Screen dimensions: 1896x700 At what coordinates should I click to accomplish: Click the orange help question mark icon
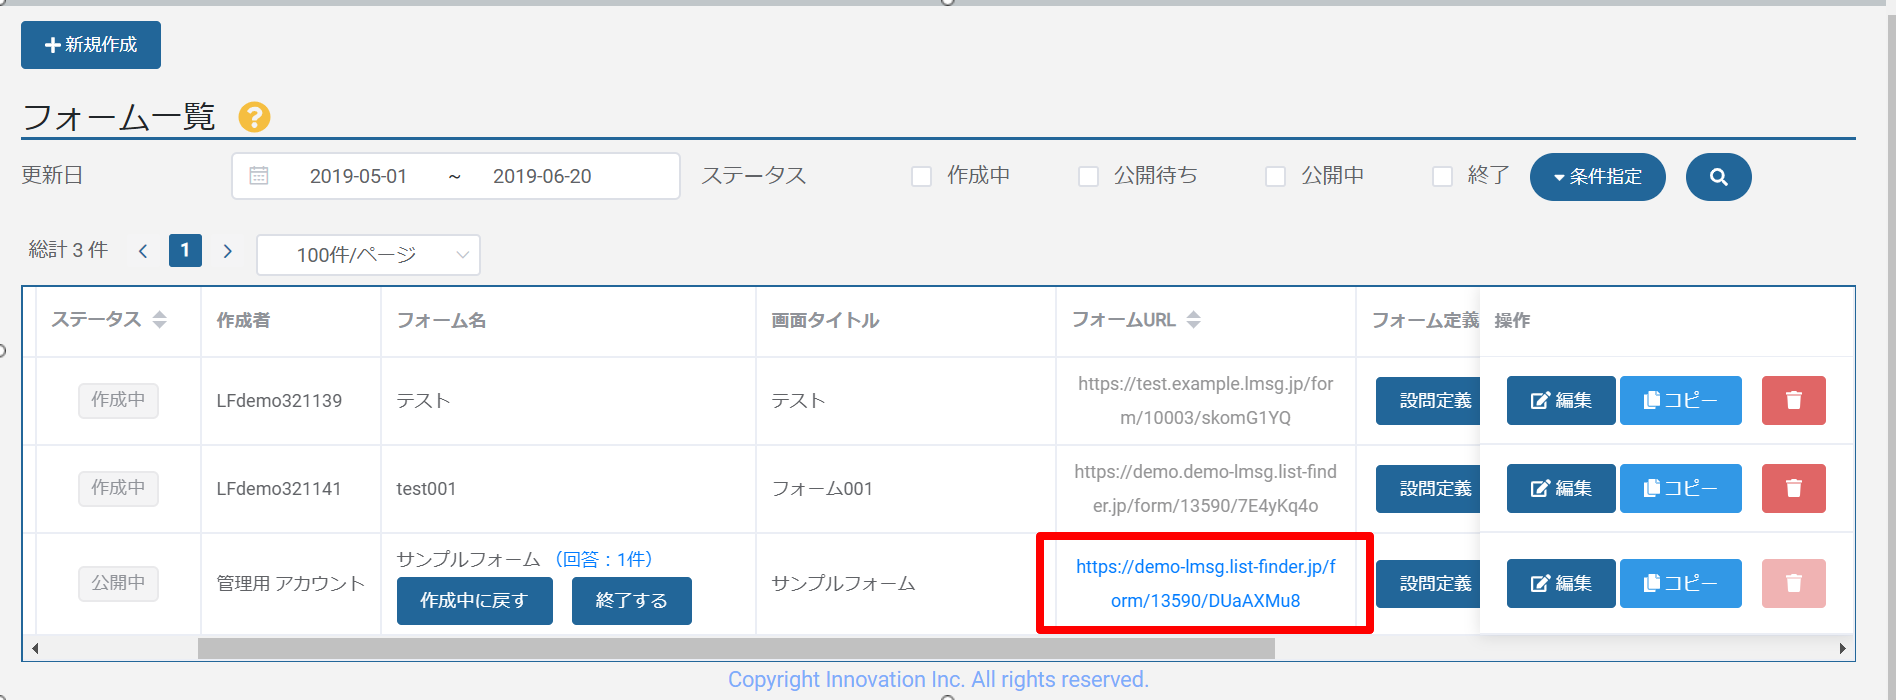point(254,117)
